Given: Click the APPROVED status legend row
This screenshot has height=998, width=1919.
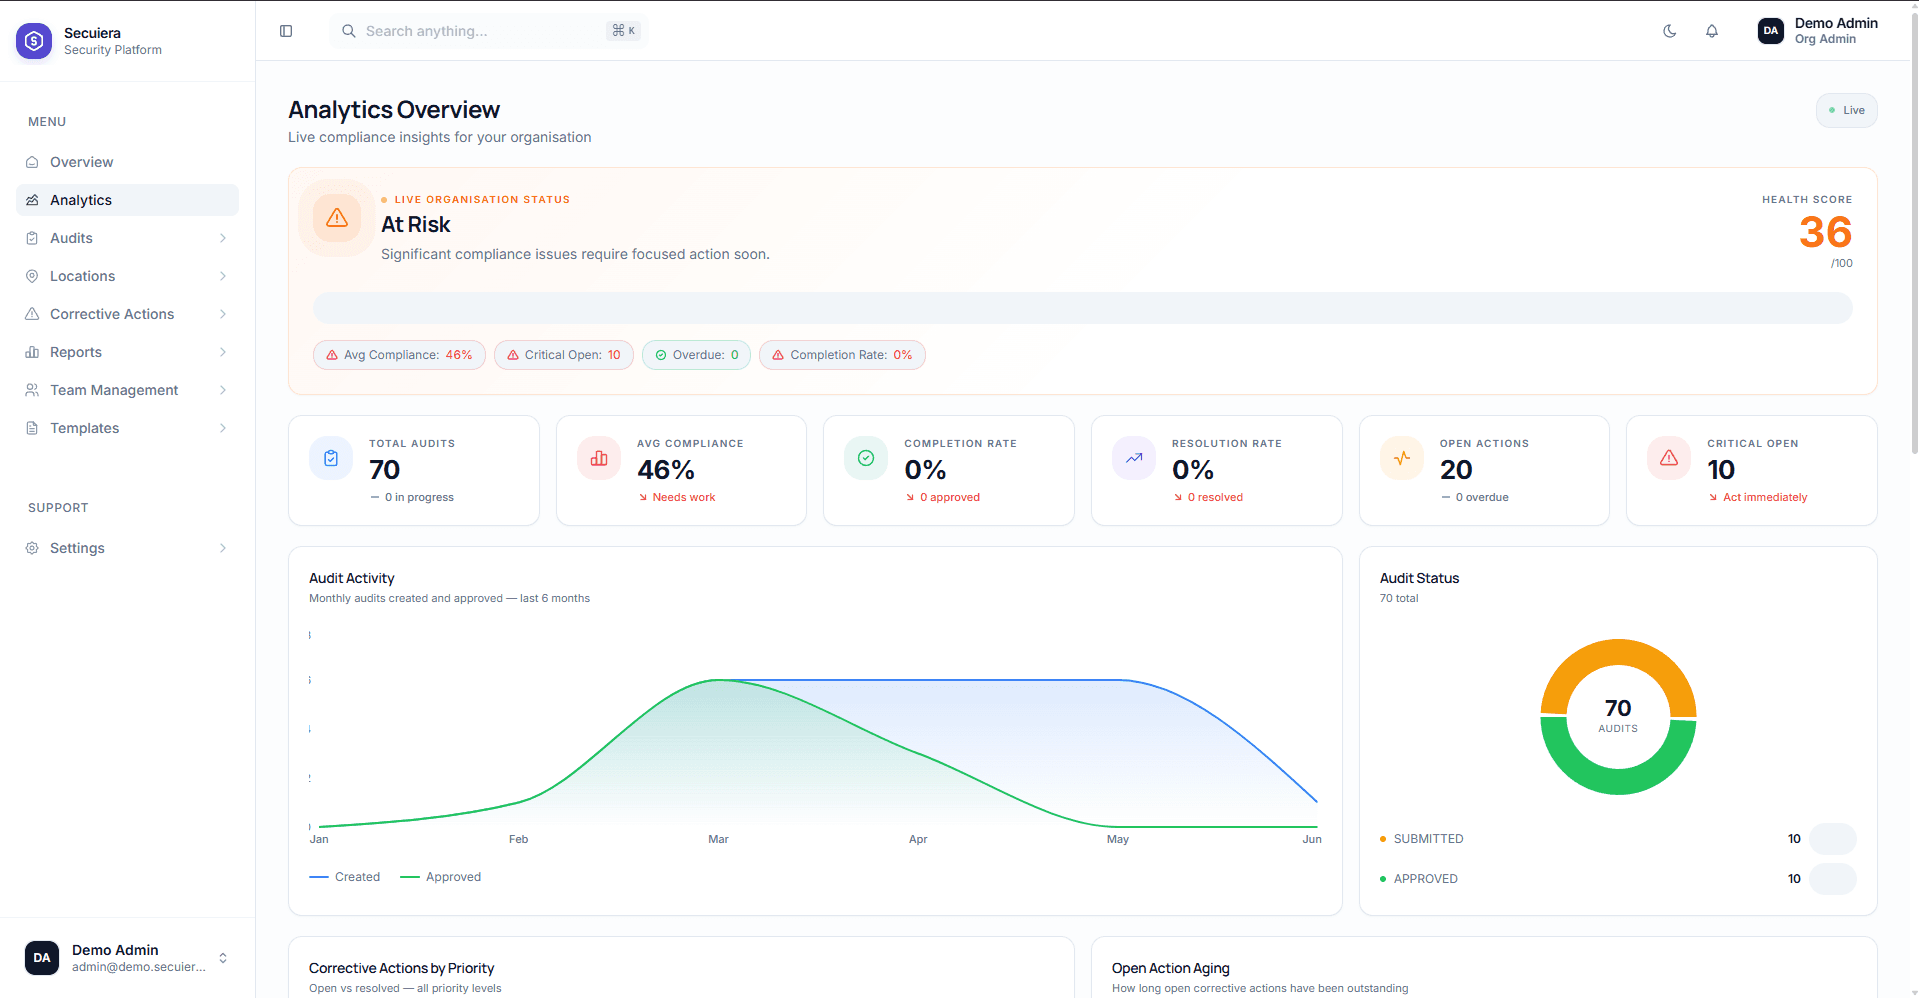Looking at the screenshot, I should click(x=1618, y=879).
